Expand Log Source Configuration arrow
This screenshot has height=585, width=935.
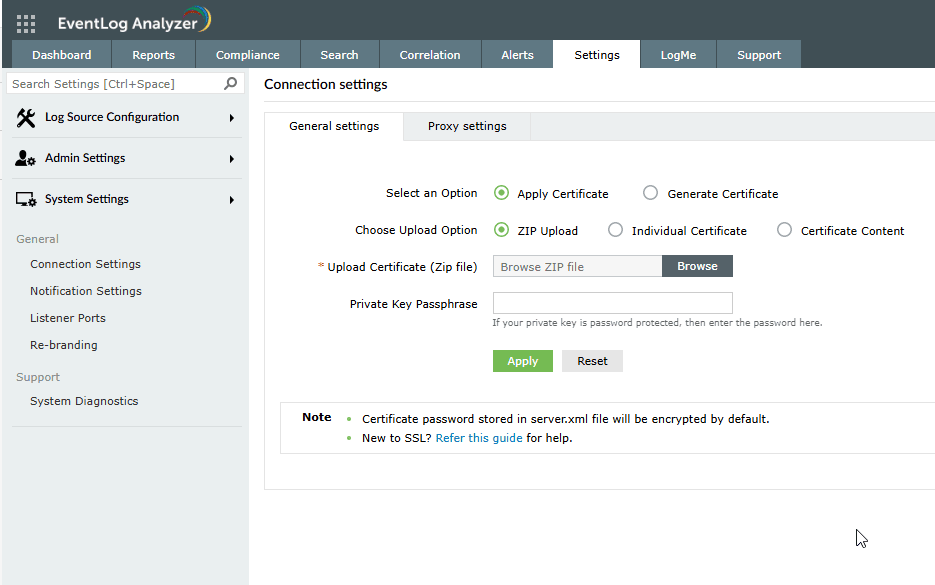click(x=232, y=118)
